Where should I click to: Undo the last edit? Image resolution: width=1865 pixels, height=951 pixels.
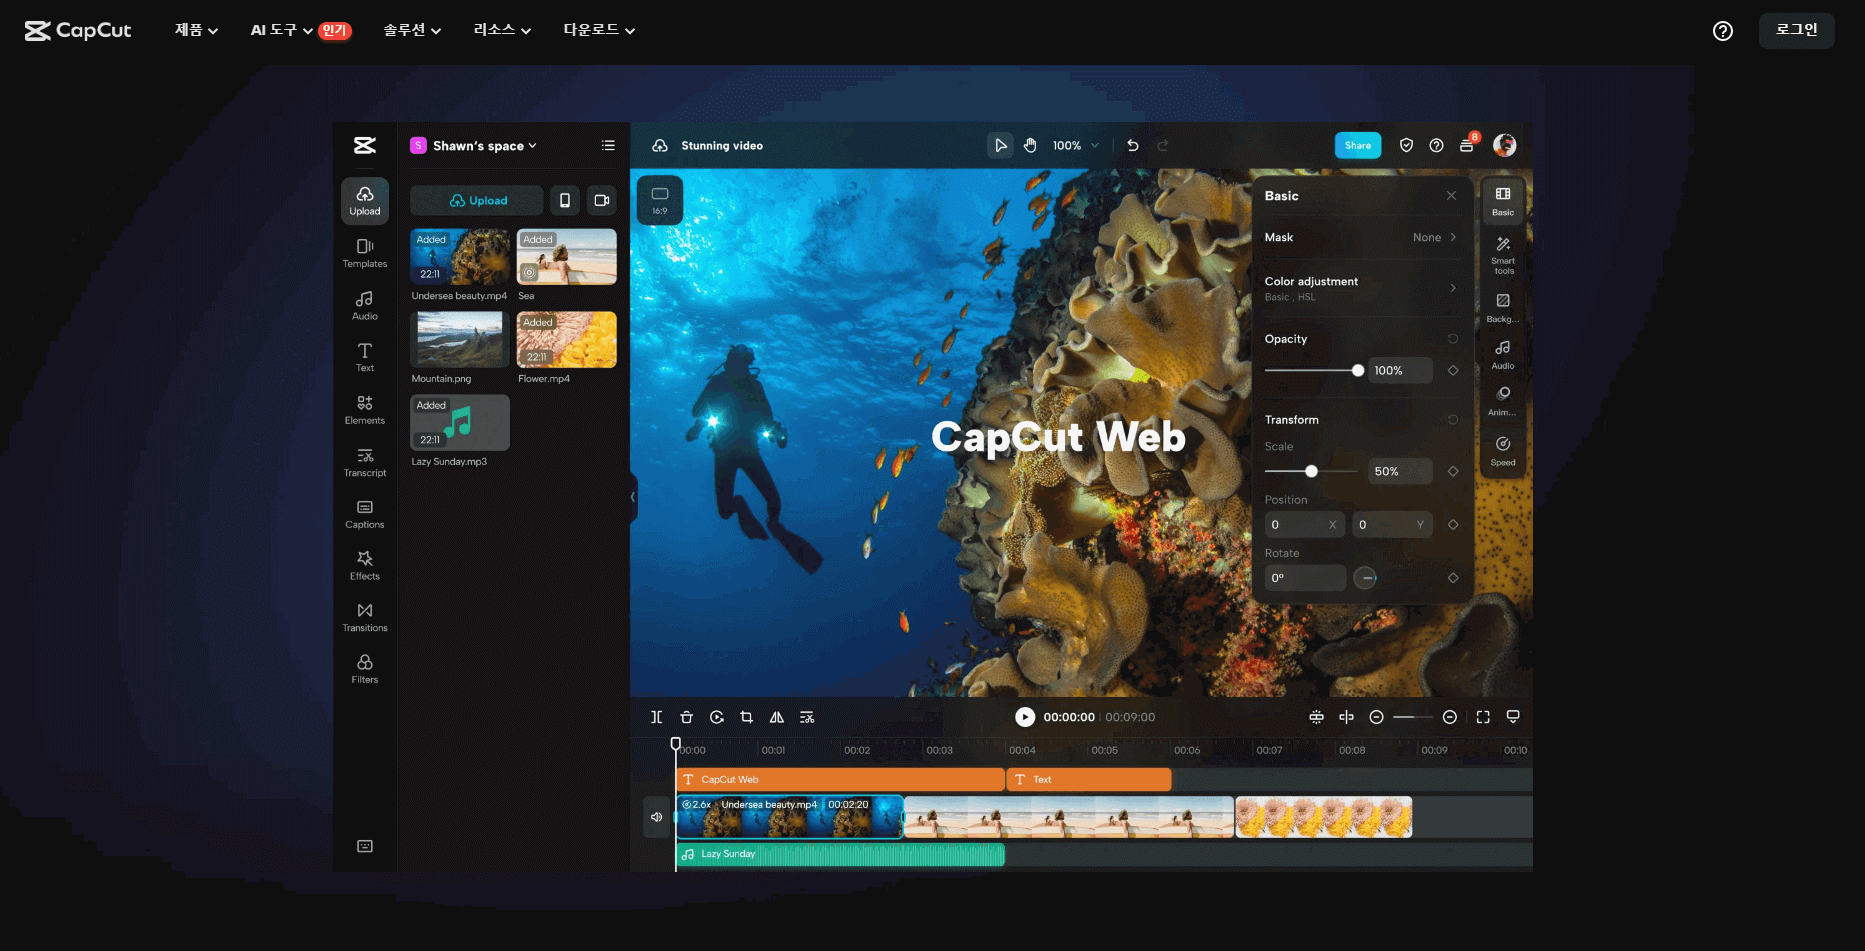pos(1133,145)
